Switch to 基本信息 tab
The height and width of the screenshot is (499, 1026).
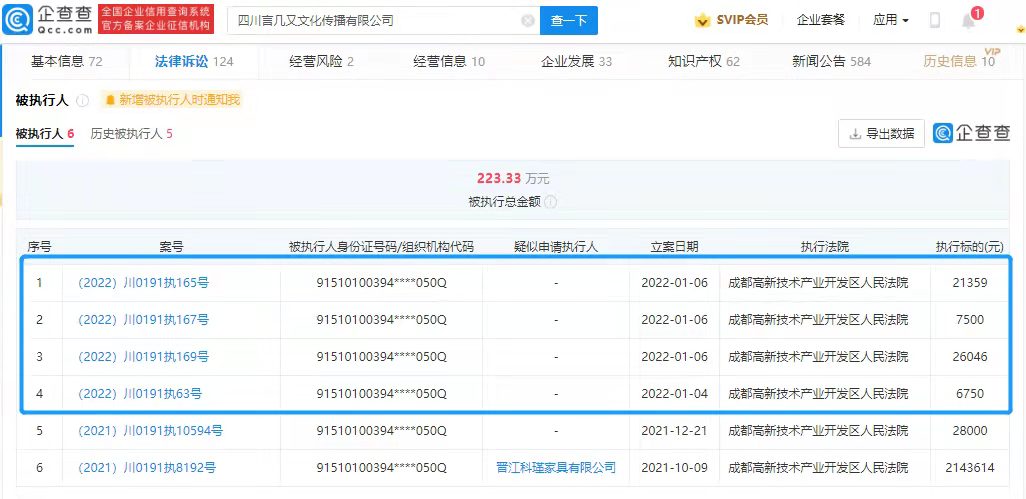[67, 61]
